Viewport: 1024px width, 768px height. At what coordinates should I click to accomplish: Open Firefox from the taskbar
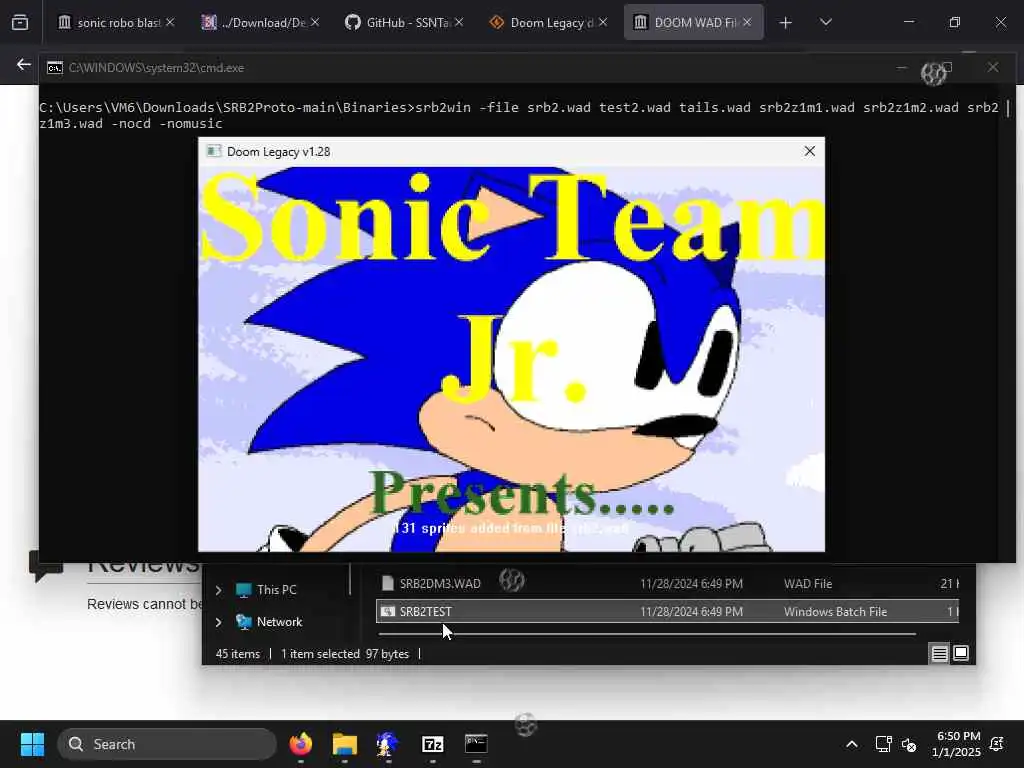click(300, 744)
